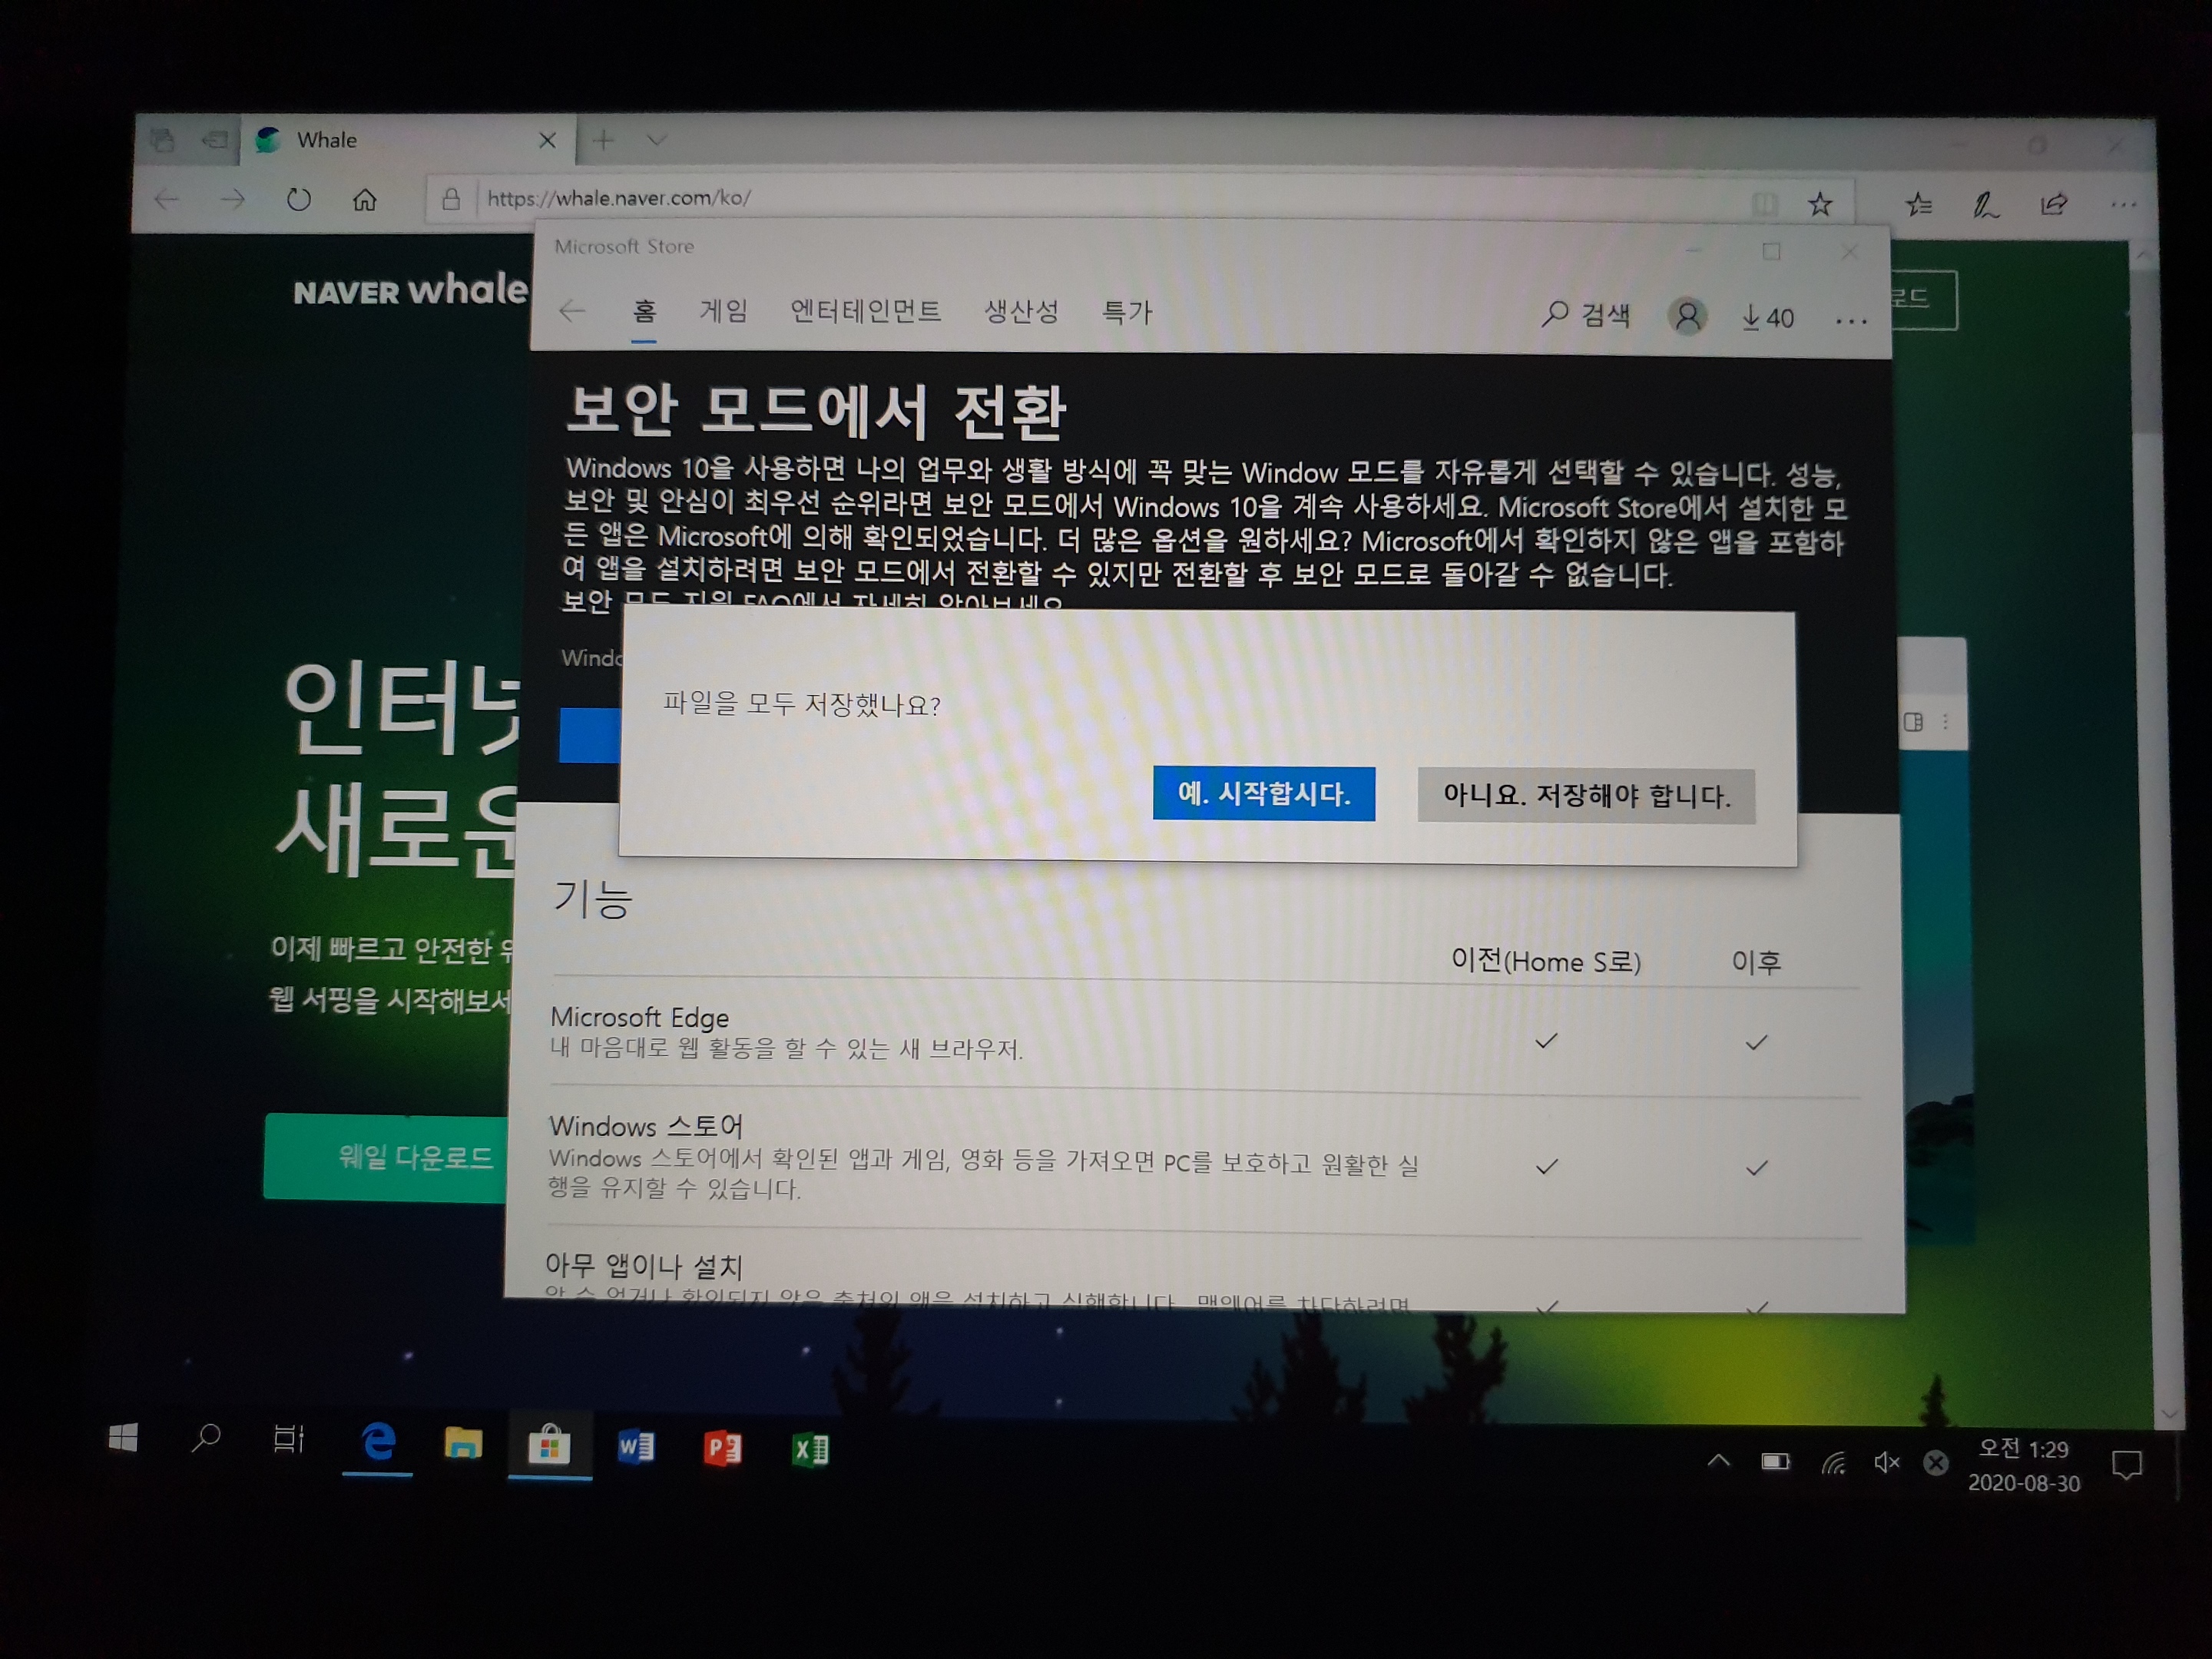This screenshot has width=2212, height=1659.
Task: Click the Edge set tabs aside icon
Action: point(215,140)
